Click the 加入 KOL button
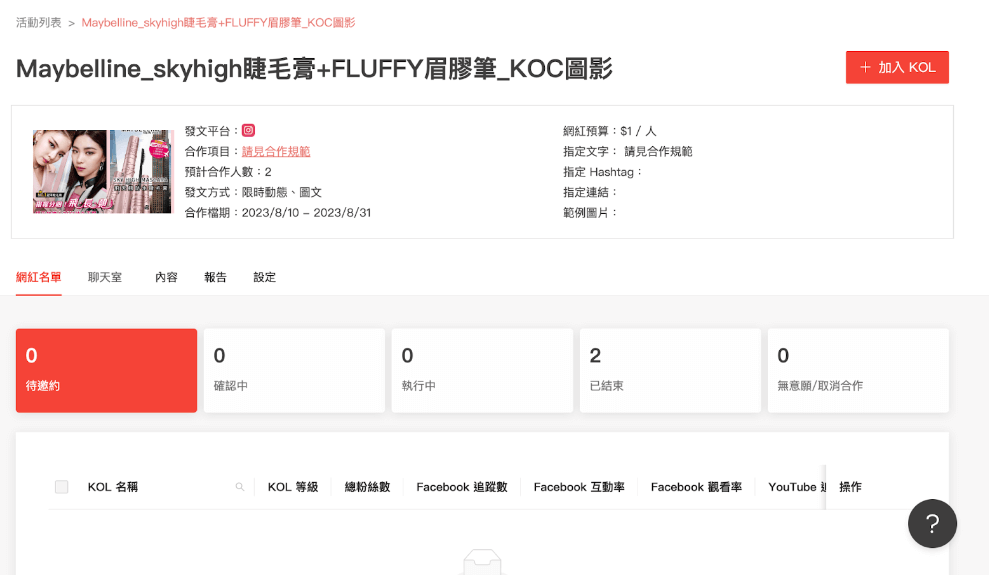This screenshot has height=575, width=992. tap(897, 68)
